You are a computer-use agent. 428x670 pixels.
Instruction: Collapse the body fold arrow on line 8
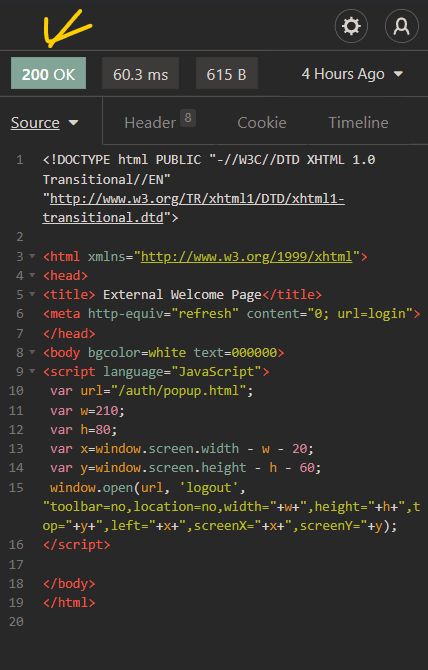tap(32, 353)
